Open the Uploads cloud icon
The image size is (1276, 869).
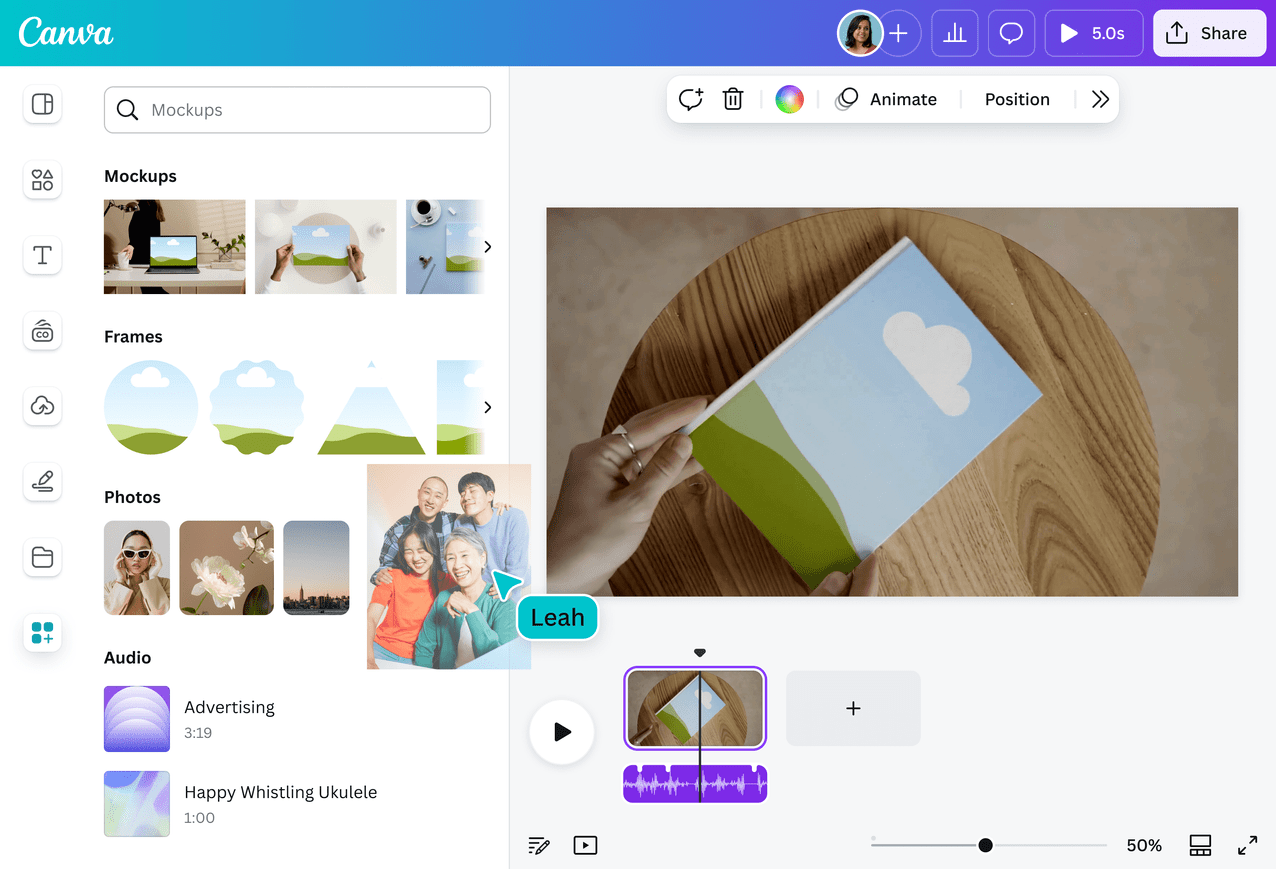(42, 406)
